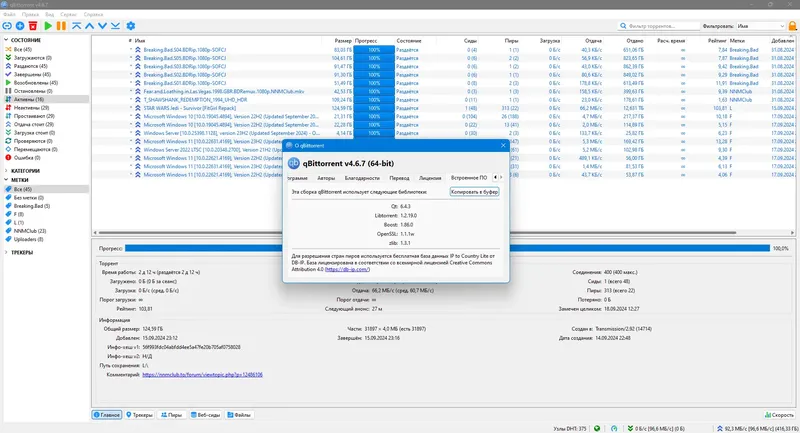Move torrent to bottom of queue icon
The image size is (800, 433).
[x=116, y=26]
